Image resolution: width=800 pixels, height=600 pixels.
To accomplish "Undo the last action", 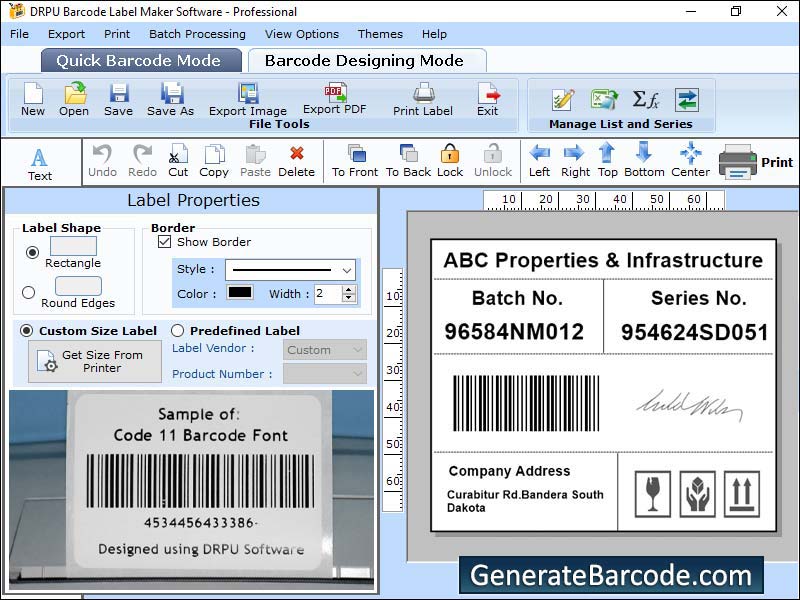I will click(x=101, y=158).
